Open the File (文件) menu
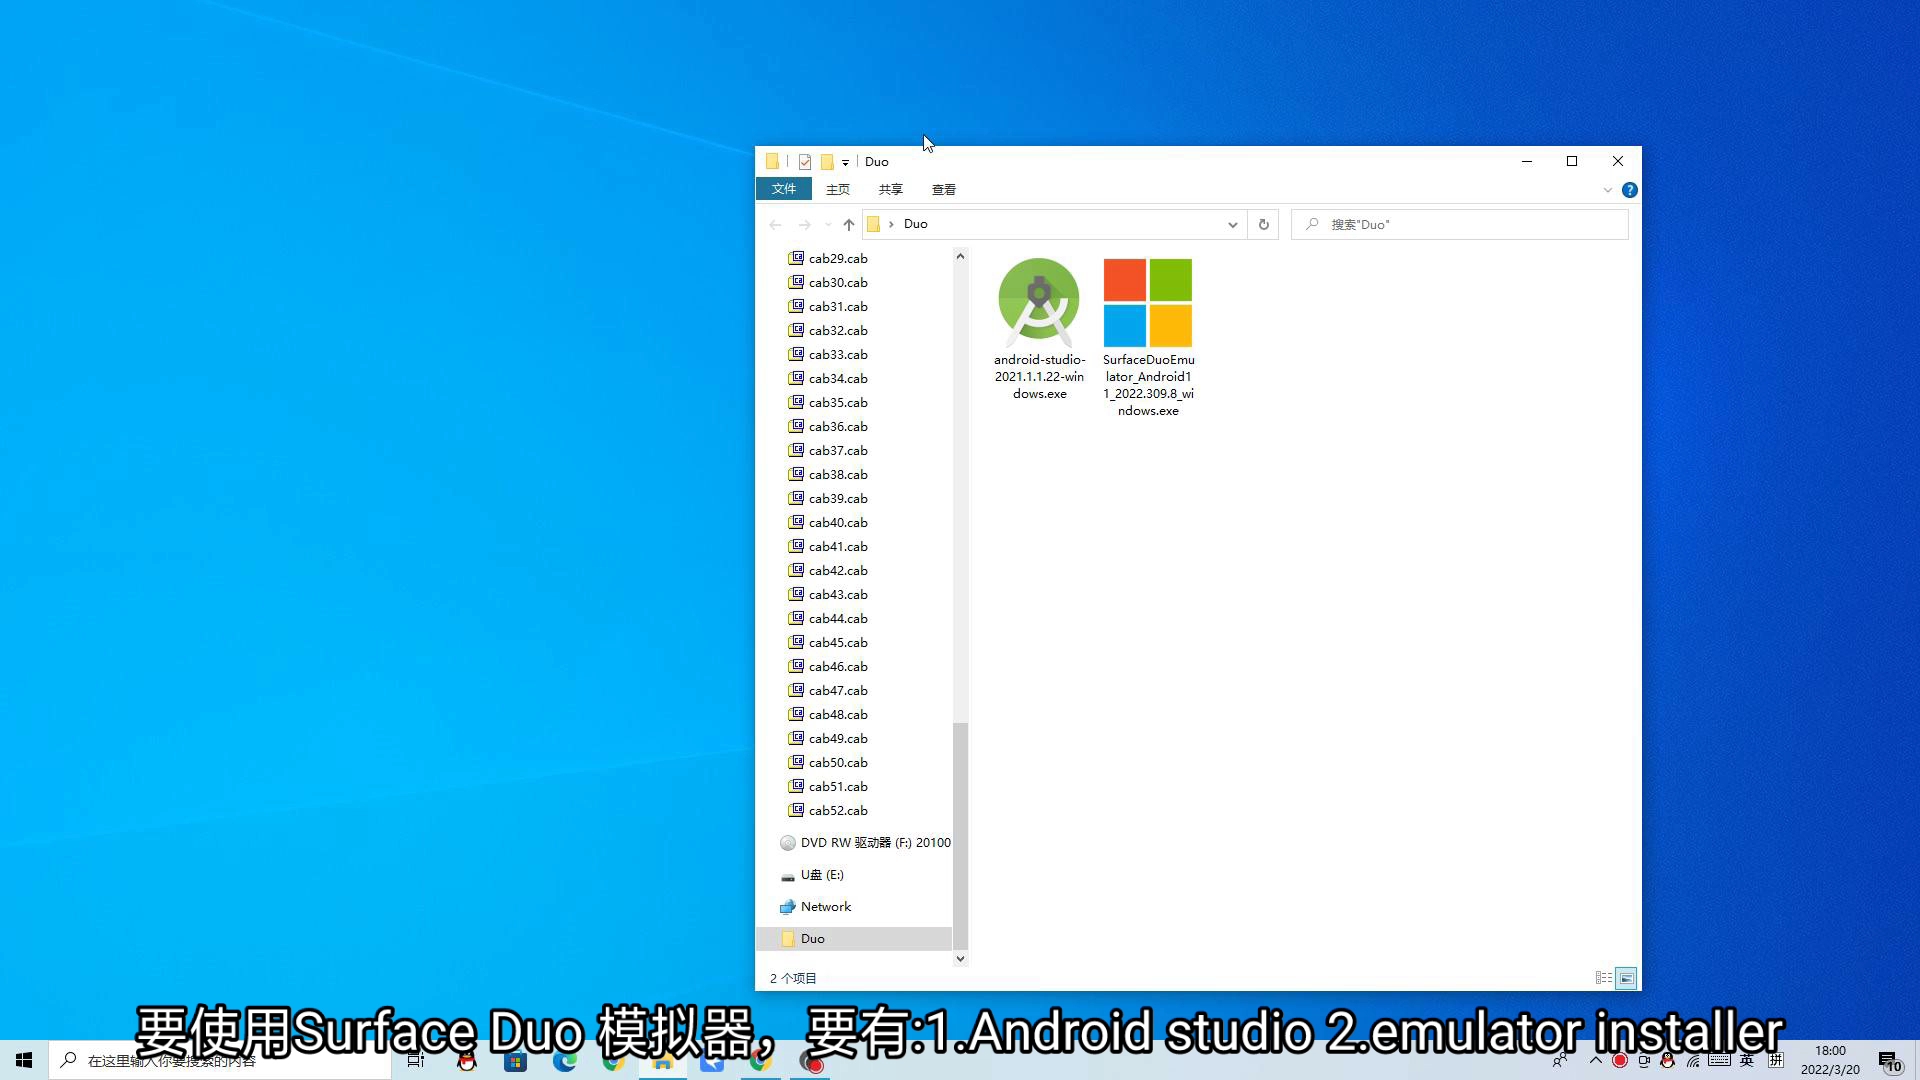Image resolution: width=1920 pixels, height=1080 pixels. pos(784,189)
